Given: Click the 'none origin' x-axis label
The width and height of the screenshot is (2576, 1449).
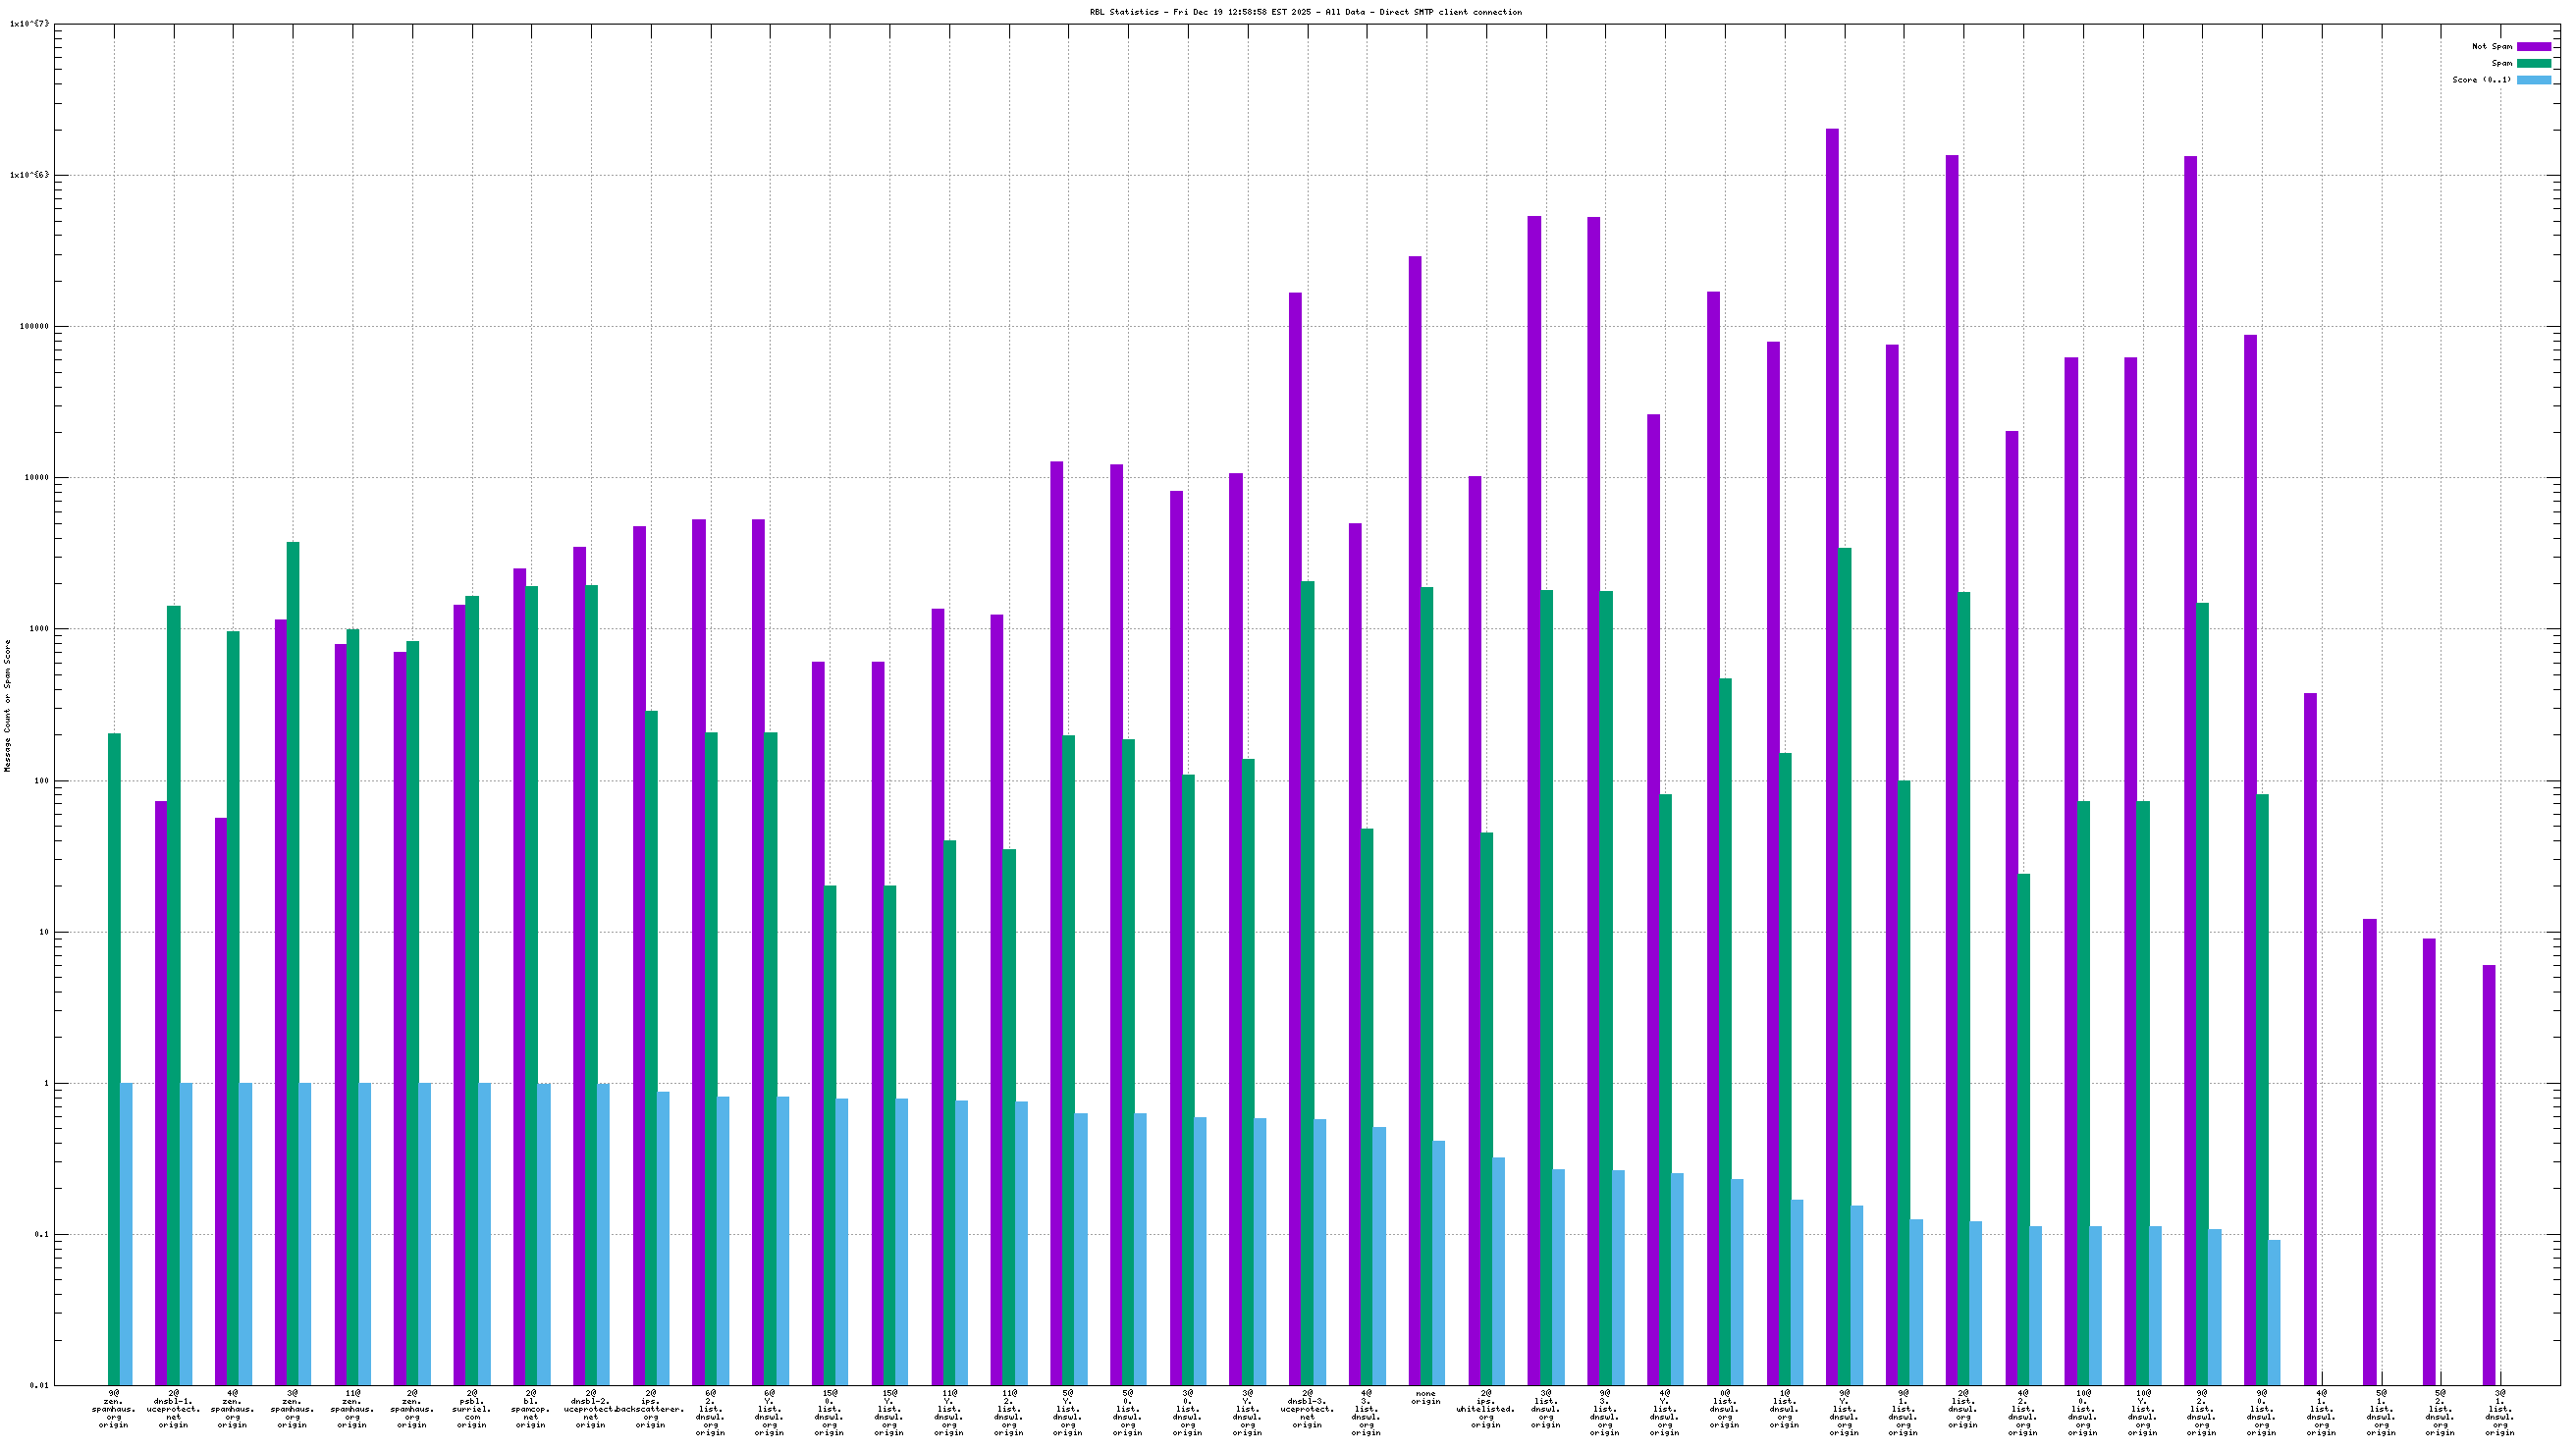Looking at the screenshot, I should pyautogui.click(x=1425, y=1397).
